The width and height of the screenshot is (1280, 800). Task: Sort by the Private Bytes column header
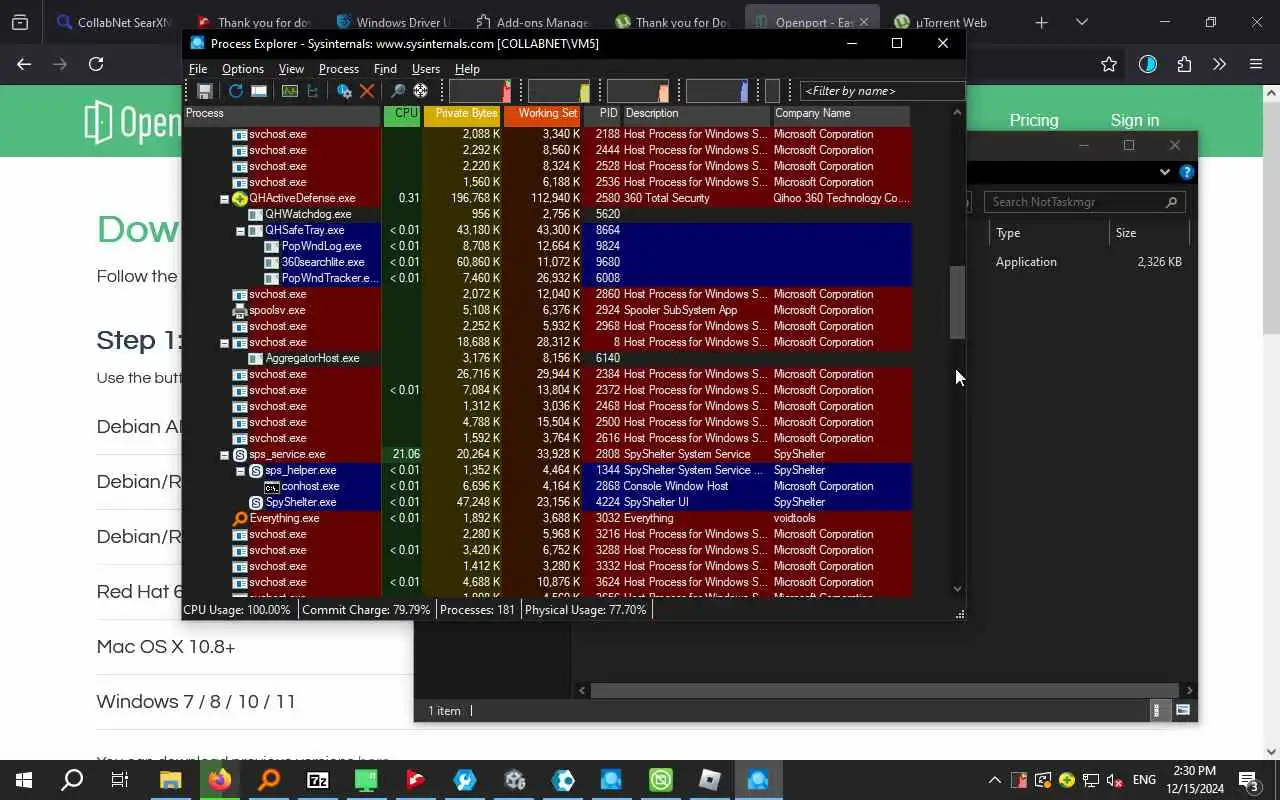click(x=462, y=115)
